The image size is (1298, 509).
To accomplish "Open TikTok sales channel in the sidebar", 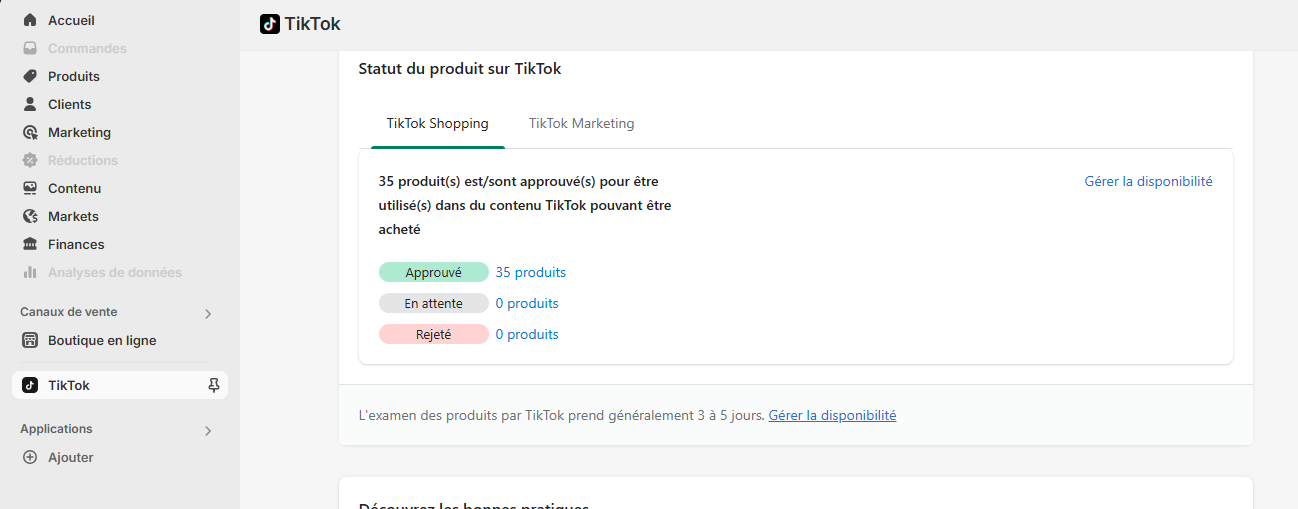I will [69, 385].
